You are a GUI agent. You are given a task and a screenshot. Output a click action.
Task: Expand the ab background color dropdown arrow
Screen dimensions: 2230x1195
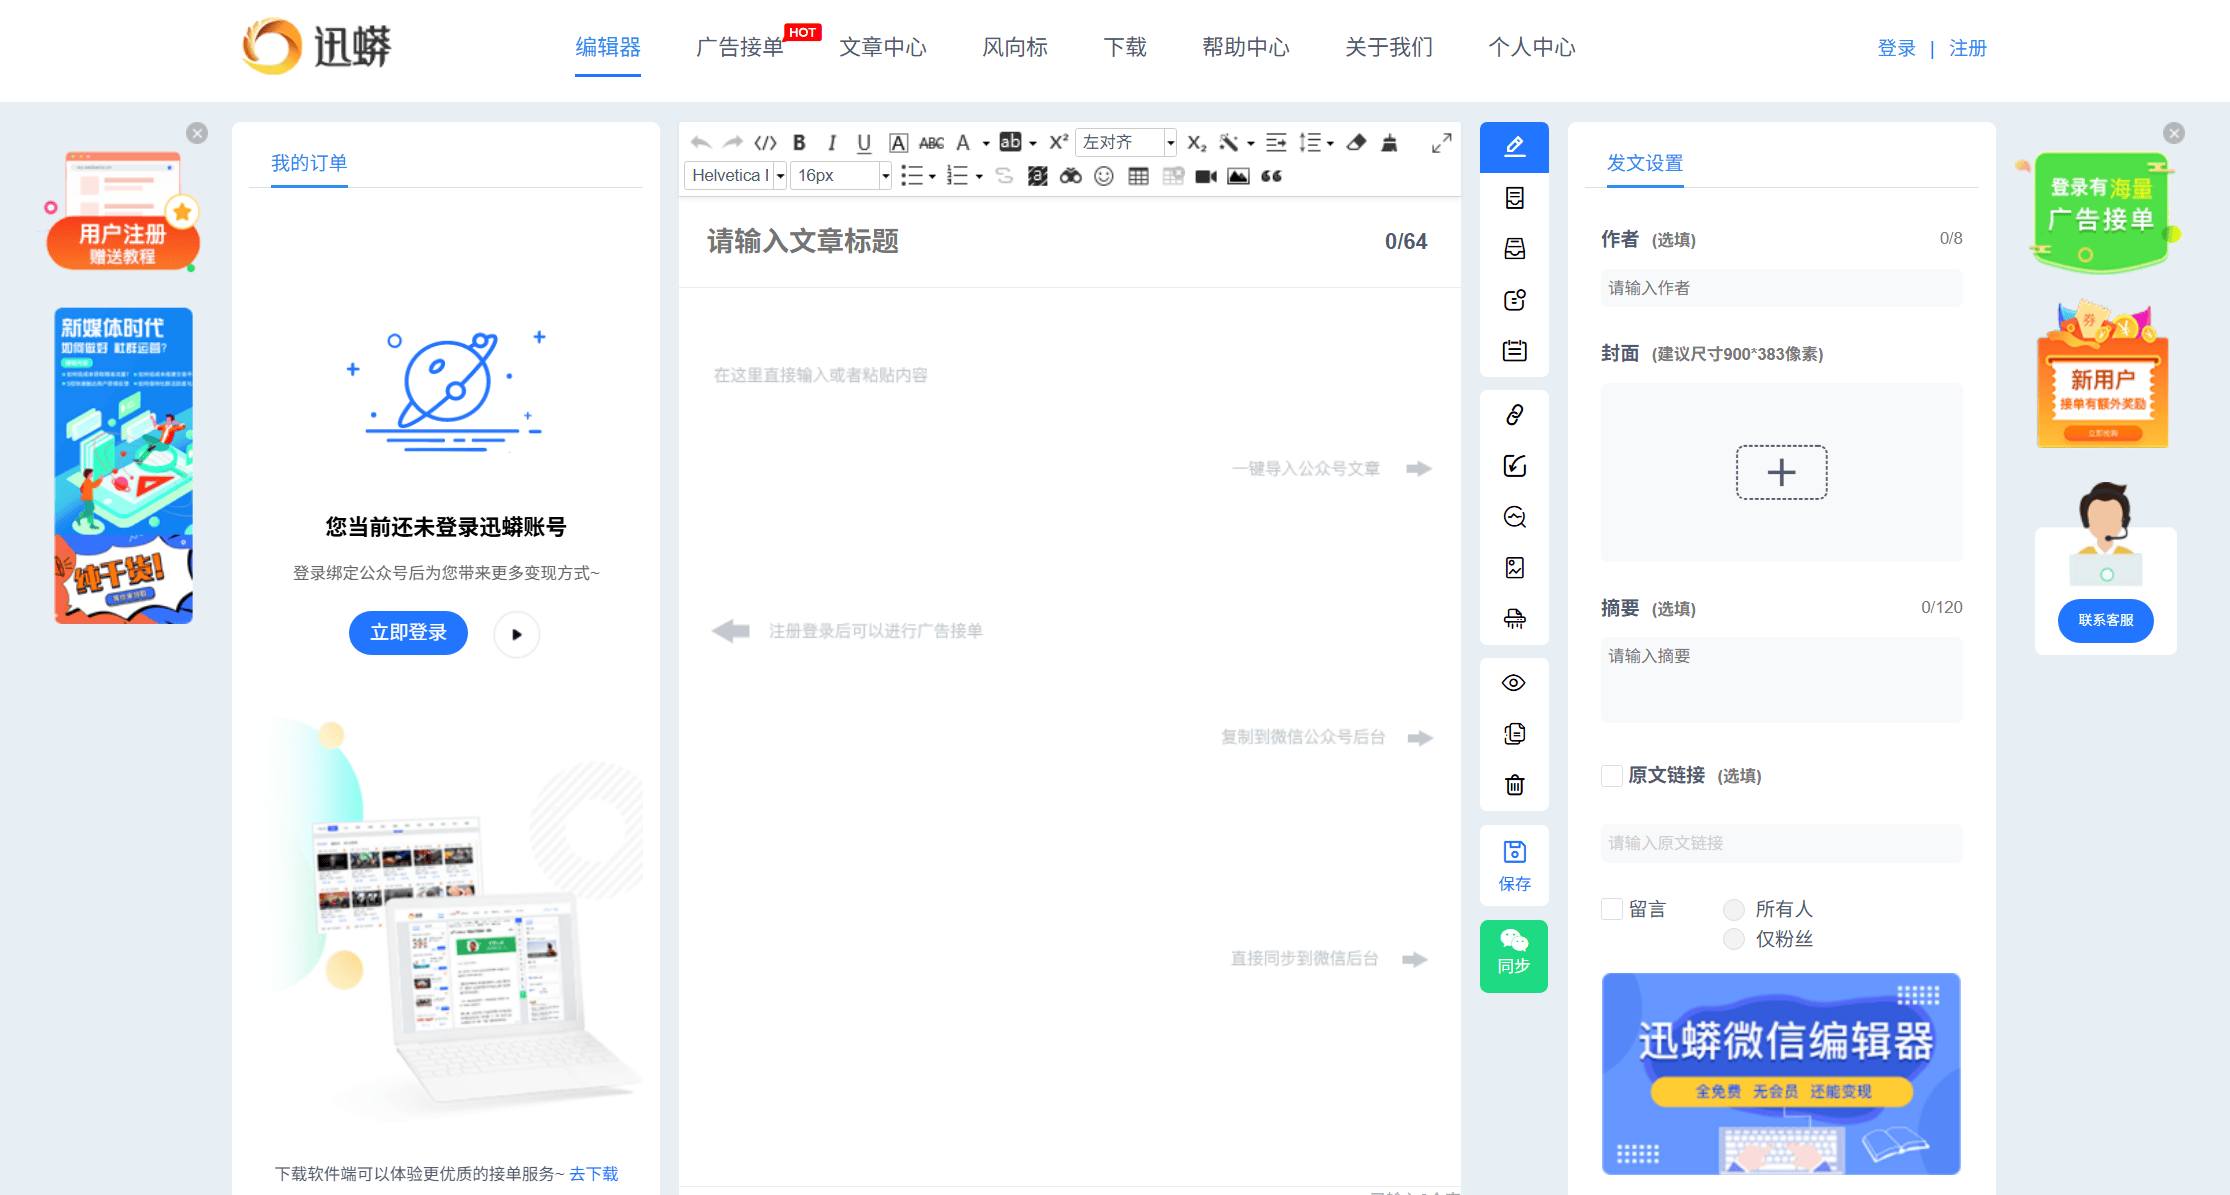coord(1033,144)
